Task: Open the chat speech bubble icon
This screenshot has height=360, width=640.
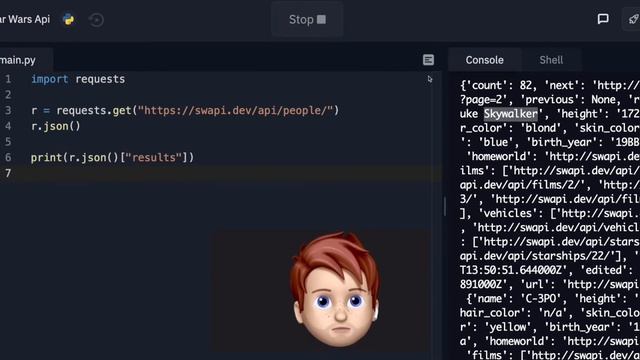Action: coord(603,19)
